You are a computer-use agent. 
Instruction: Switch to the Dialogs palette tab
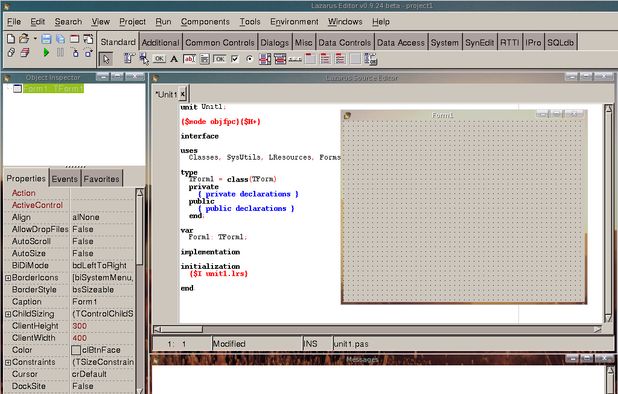tap(275, 43)
